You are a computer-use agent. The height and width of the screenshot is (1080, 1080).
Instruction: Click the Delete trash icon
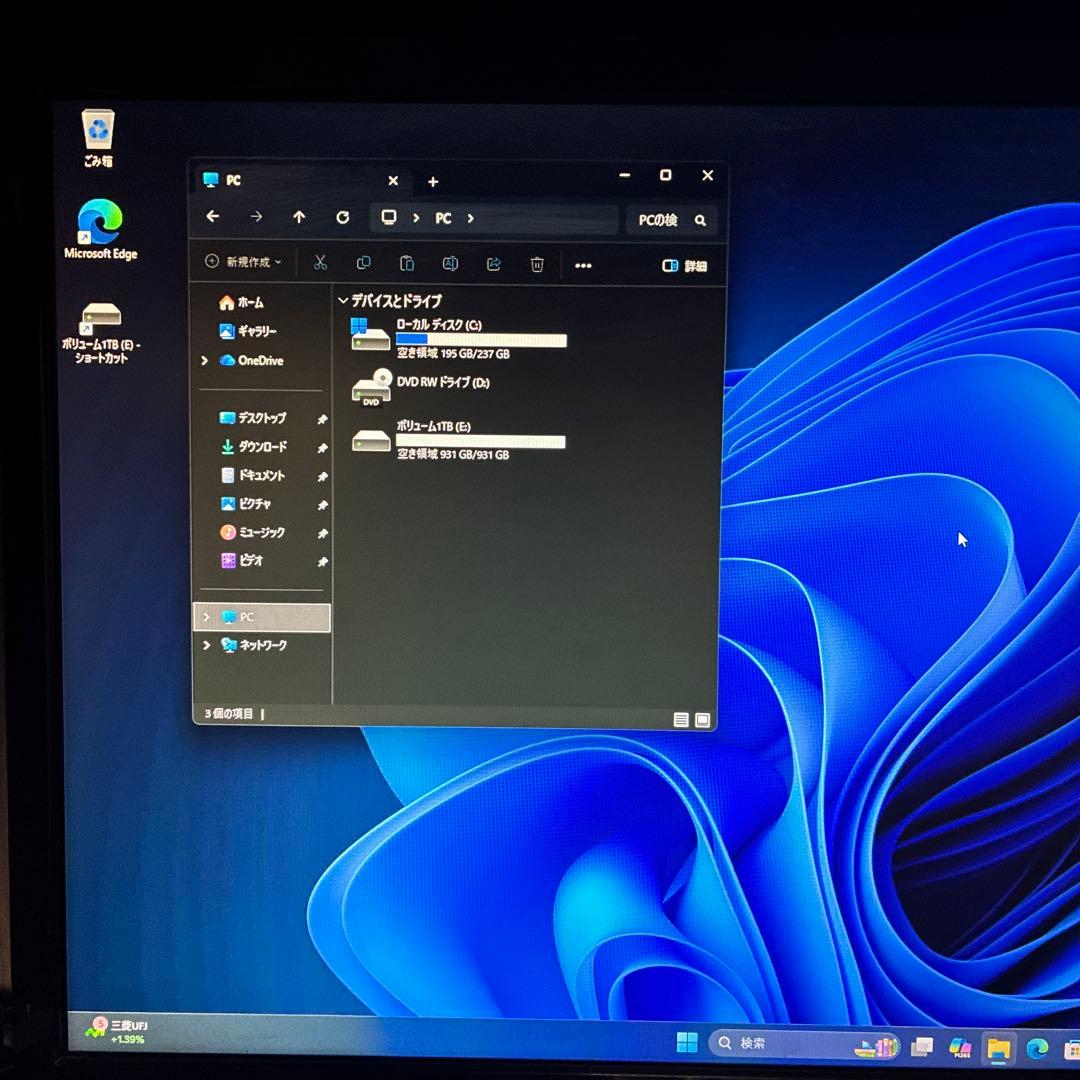(x=537, y=264)
